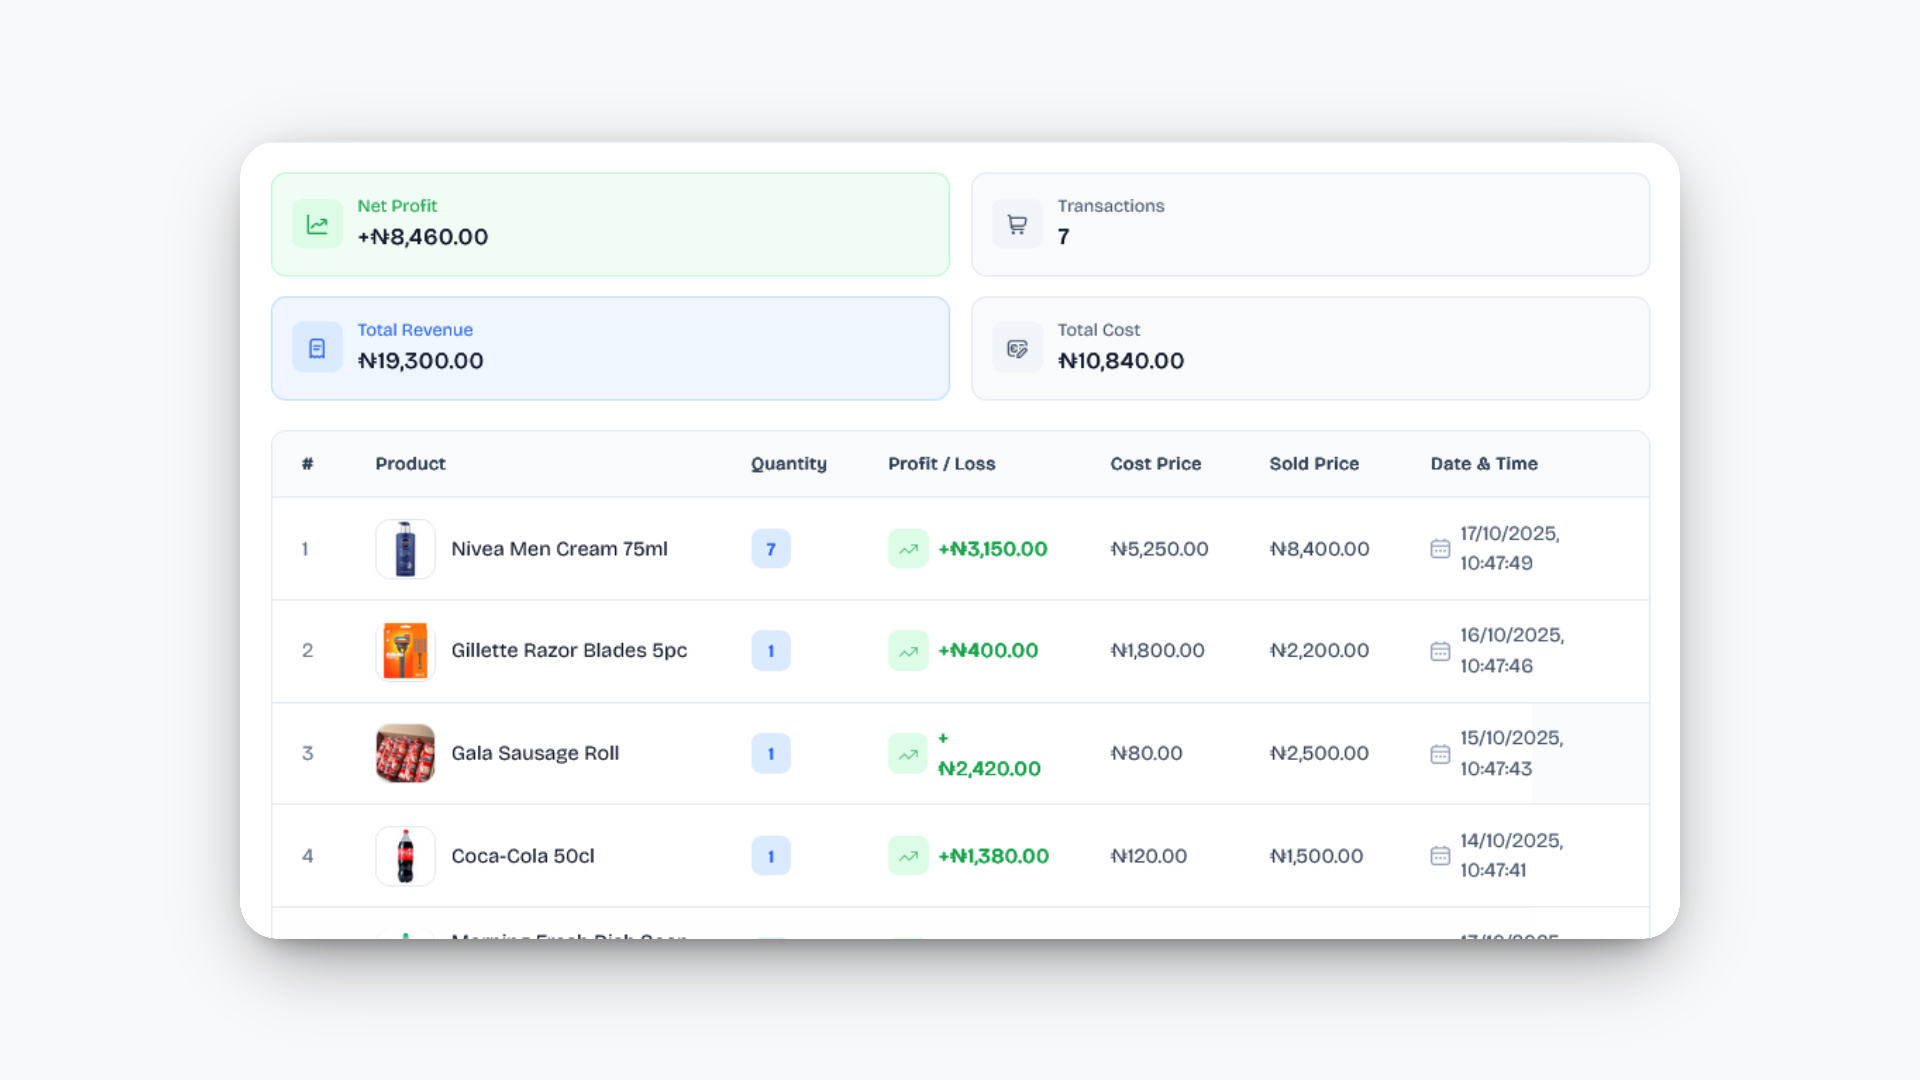Click sold price ₦8,400.00

[x=1319, y=549]
